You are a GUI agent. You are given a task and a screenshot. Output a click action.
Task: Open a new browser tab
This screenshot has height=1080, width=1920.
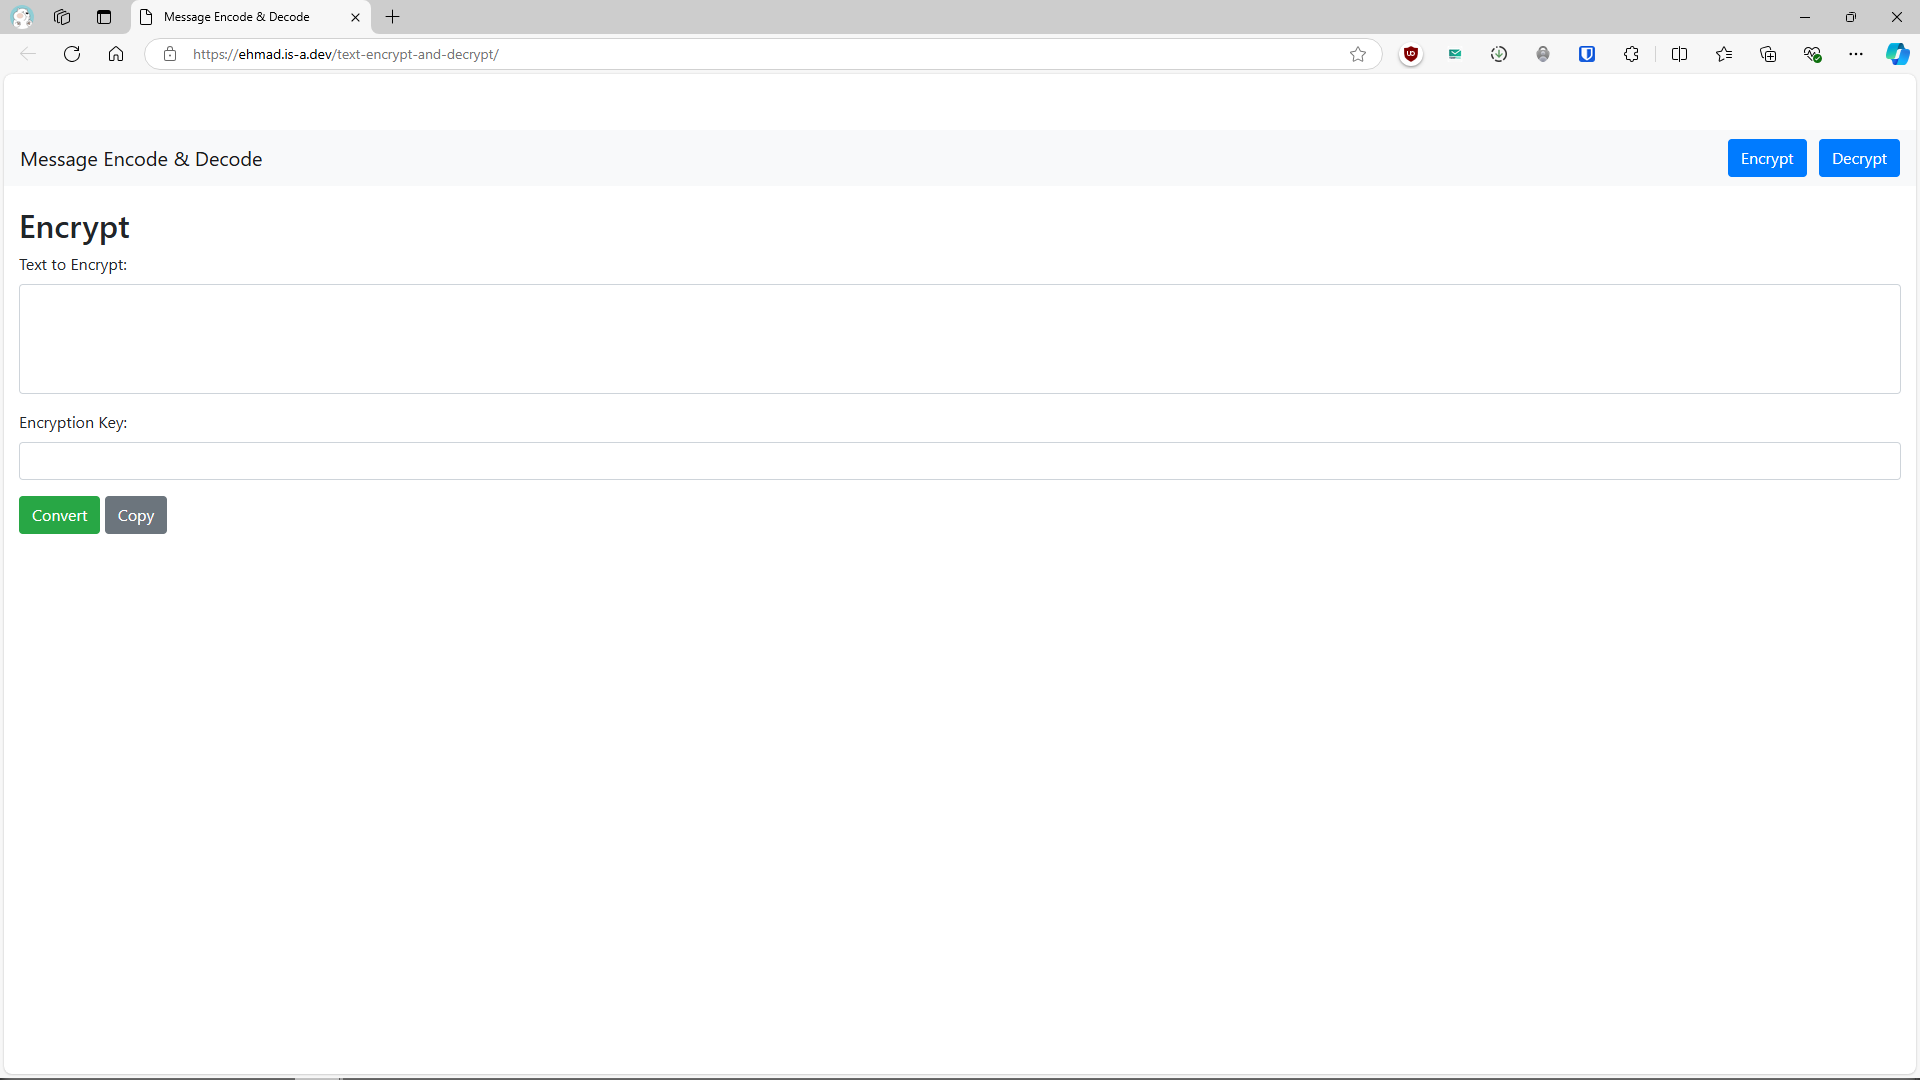(x=393, y=17)
